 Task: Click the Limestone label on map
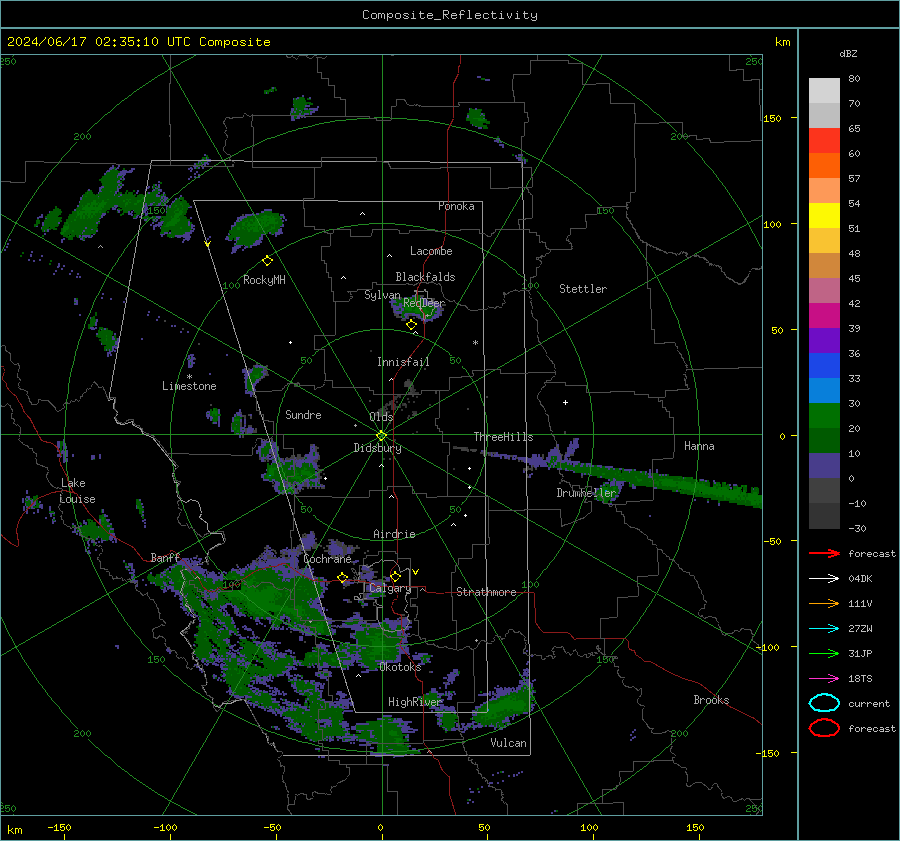pos(189,386)
